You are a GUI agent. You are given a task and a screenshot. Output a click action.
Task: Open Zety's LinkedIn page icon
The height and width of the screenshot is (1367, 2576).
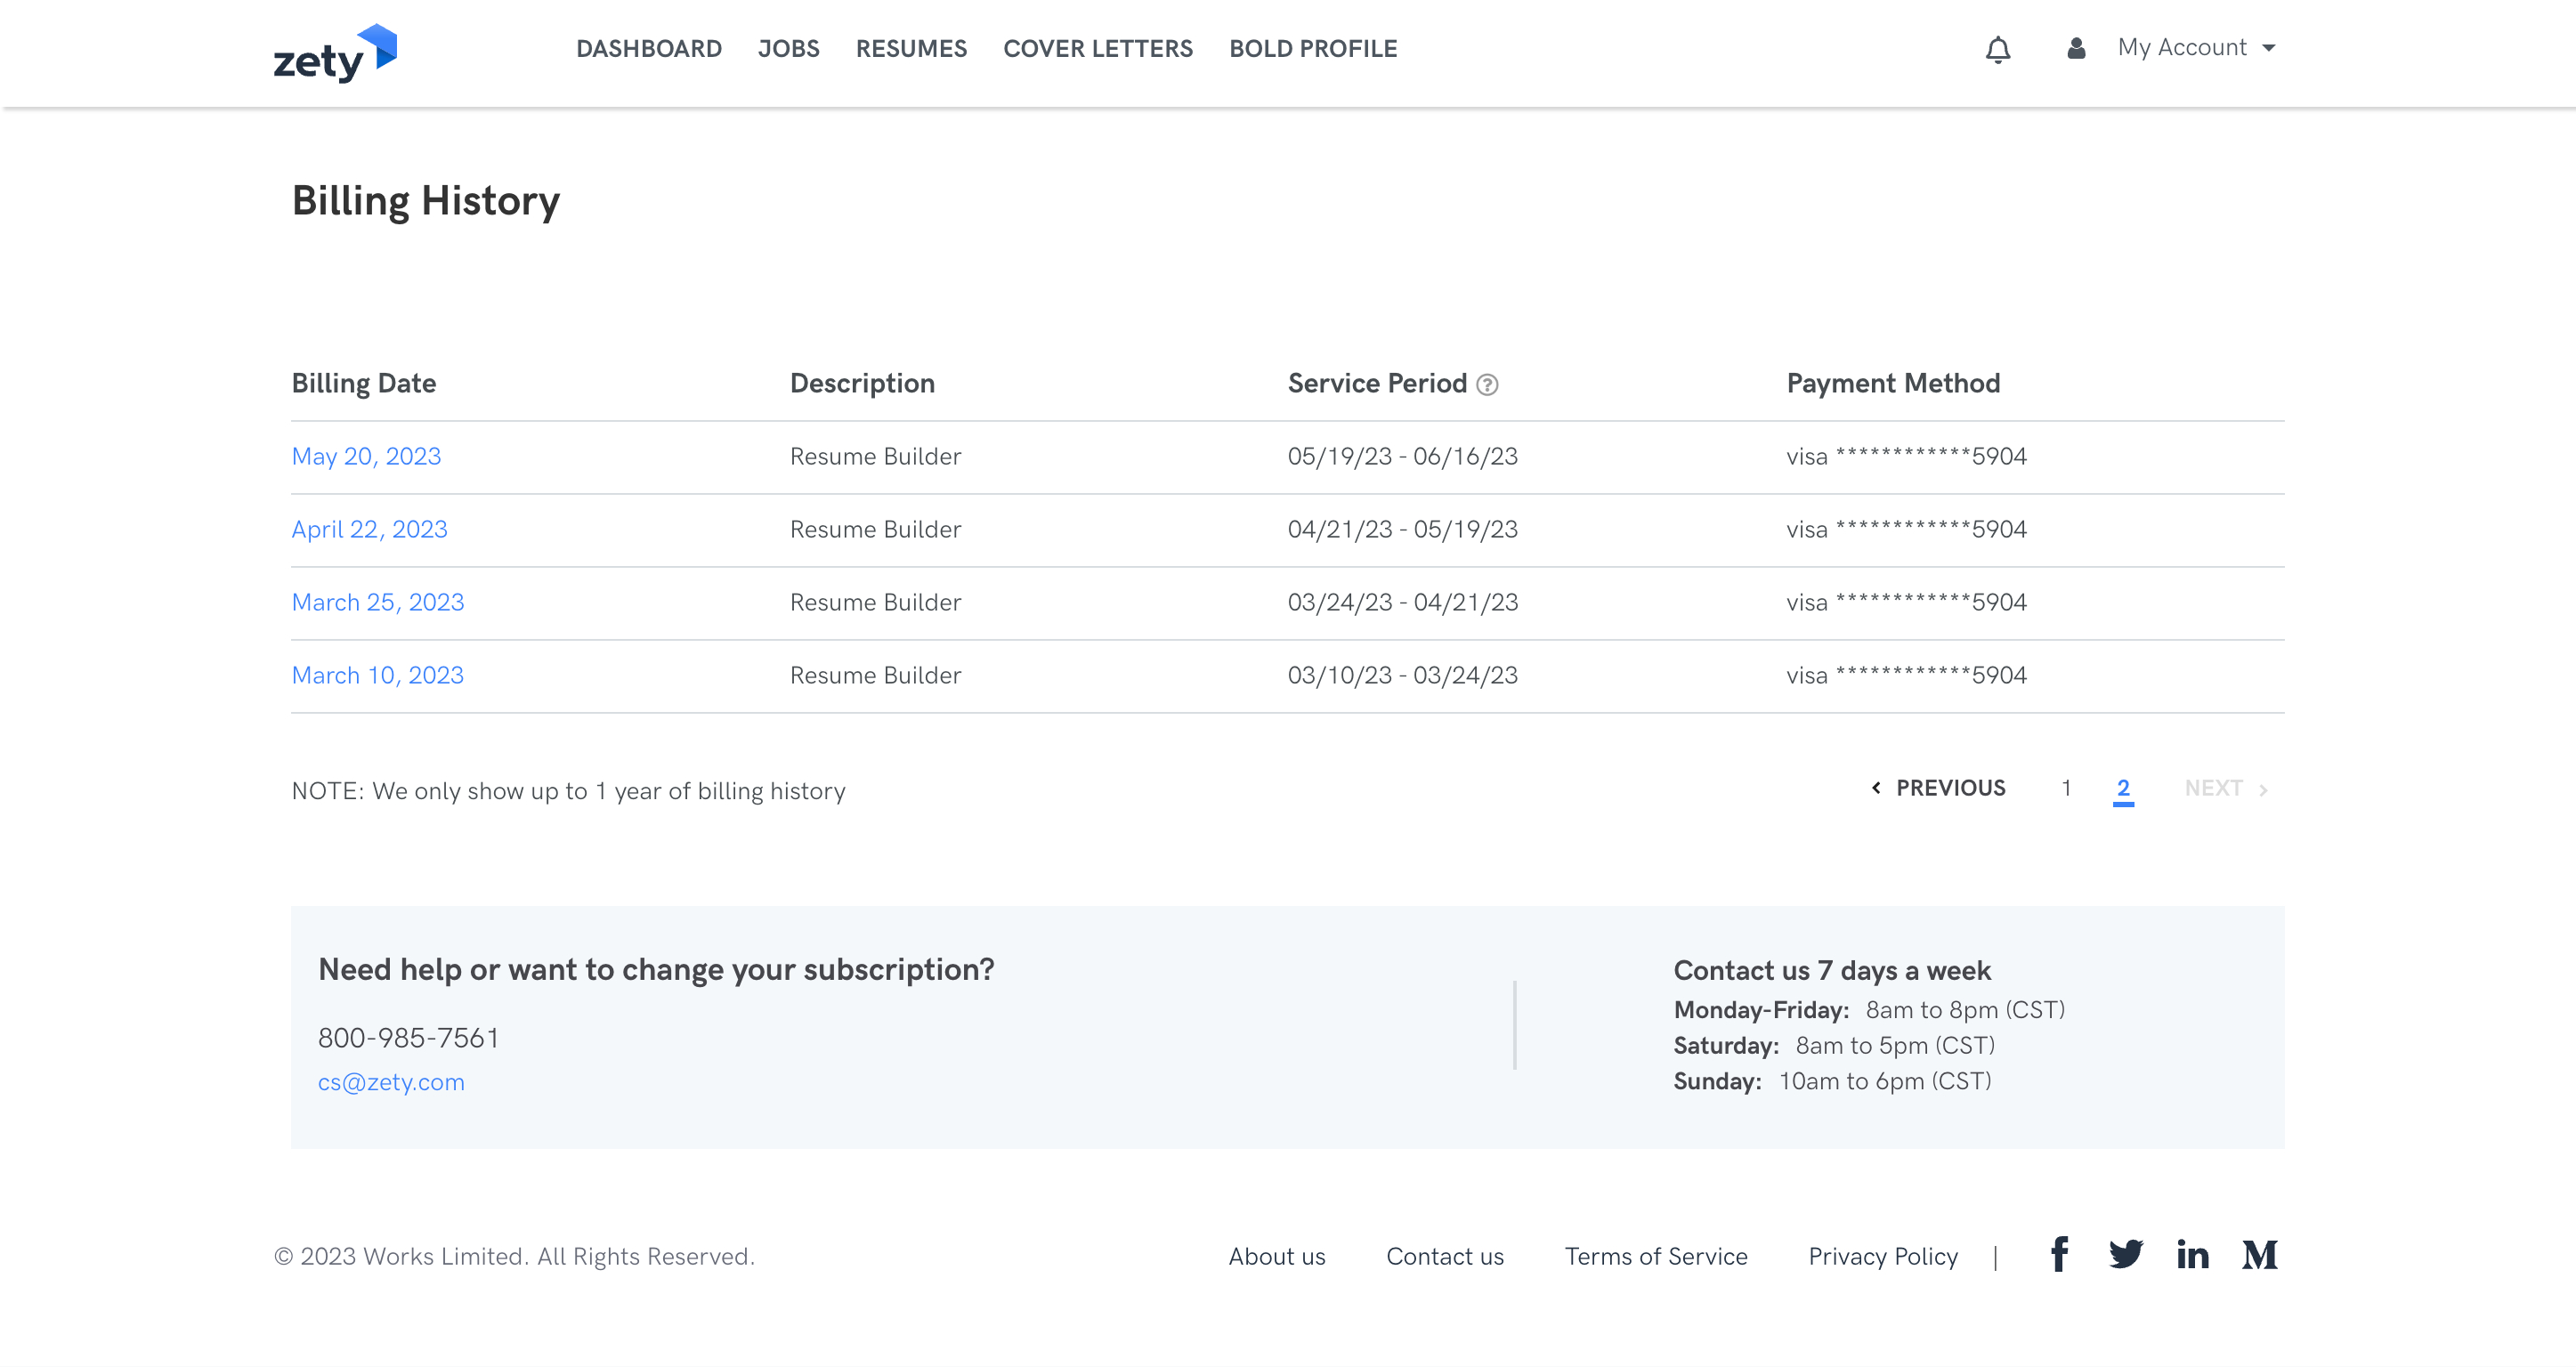pos(2192,1254)
